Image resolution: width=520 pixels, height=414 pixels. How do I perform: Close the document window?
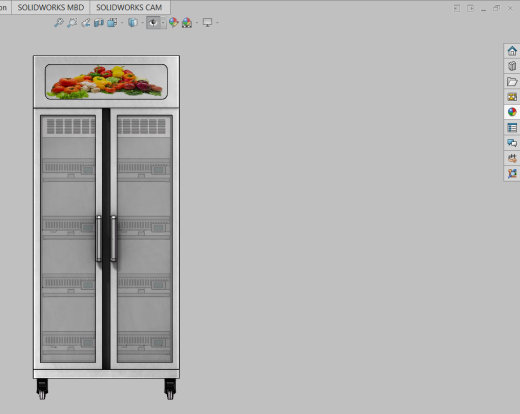510,8
